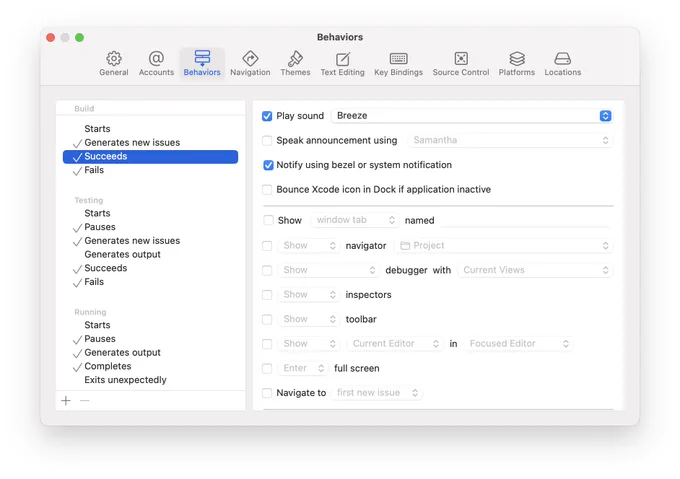680x479 pixels.
Task: Check the navigator row checkbox
Action: 267,246
